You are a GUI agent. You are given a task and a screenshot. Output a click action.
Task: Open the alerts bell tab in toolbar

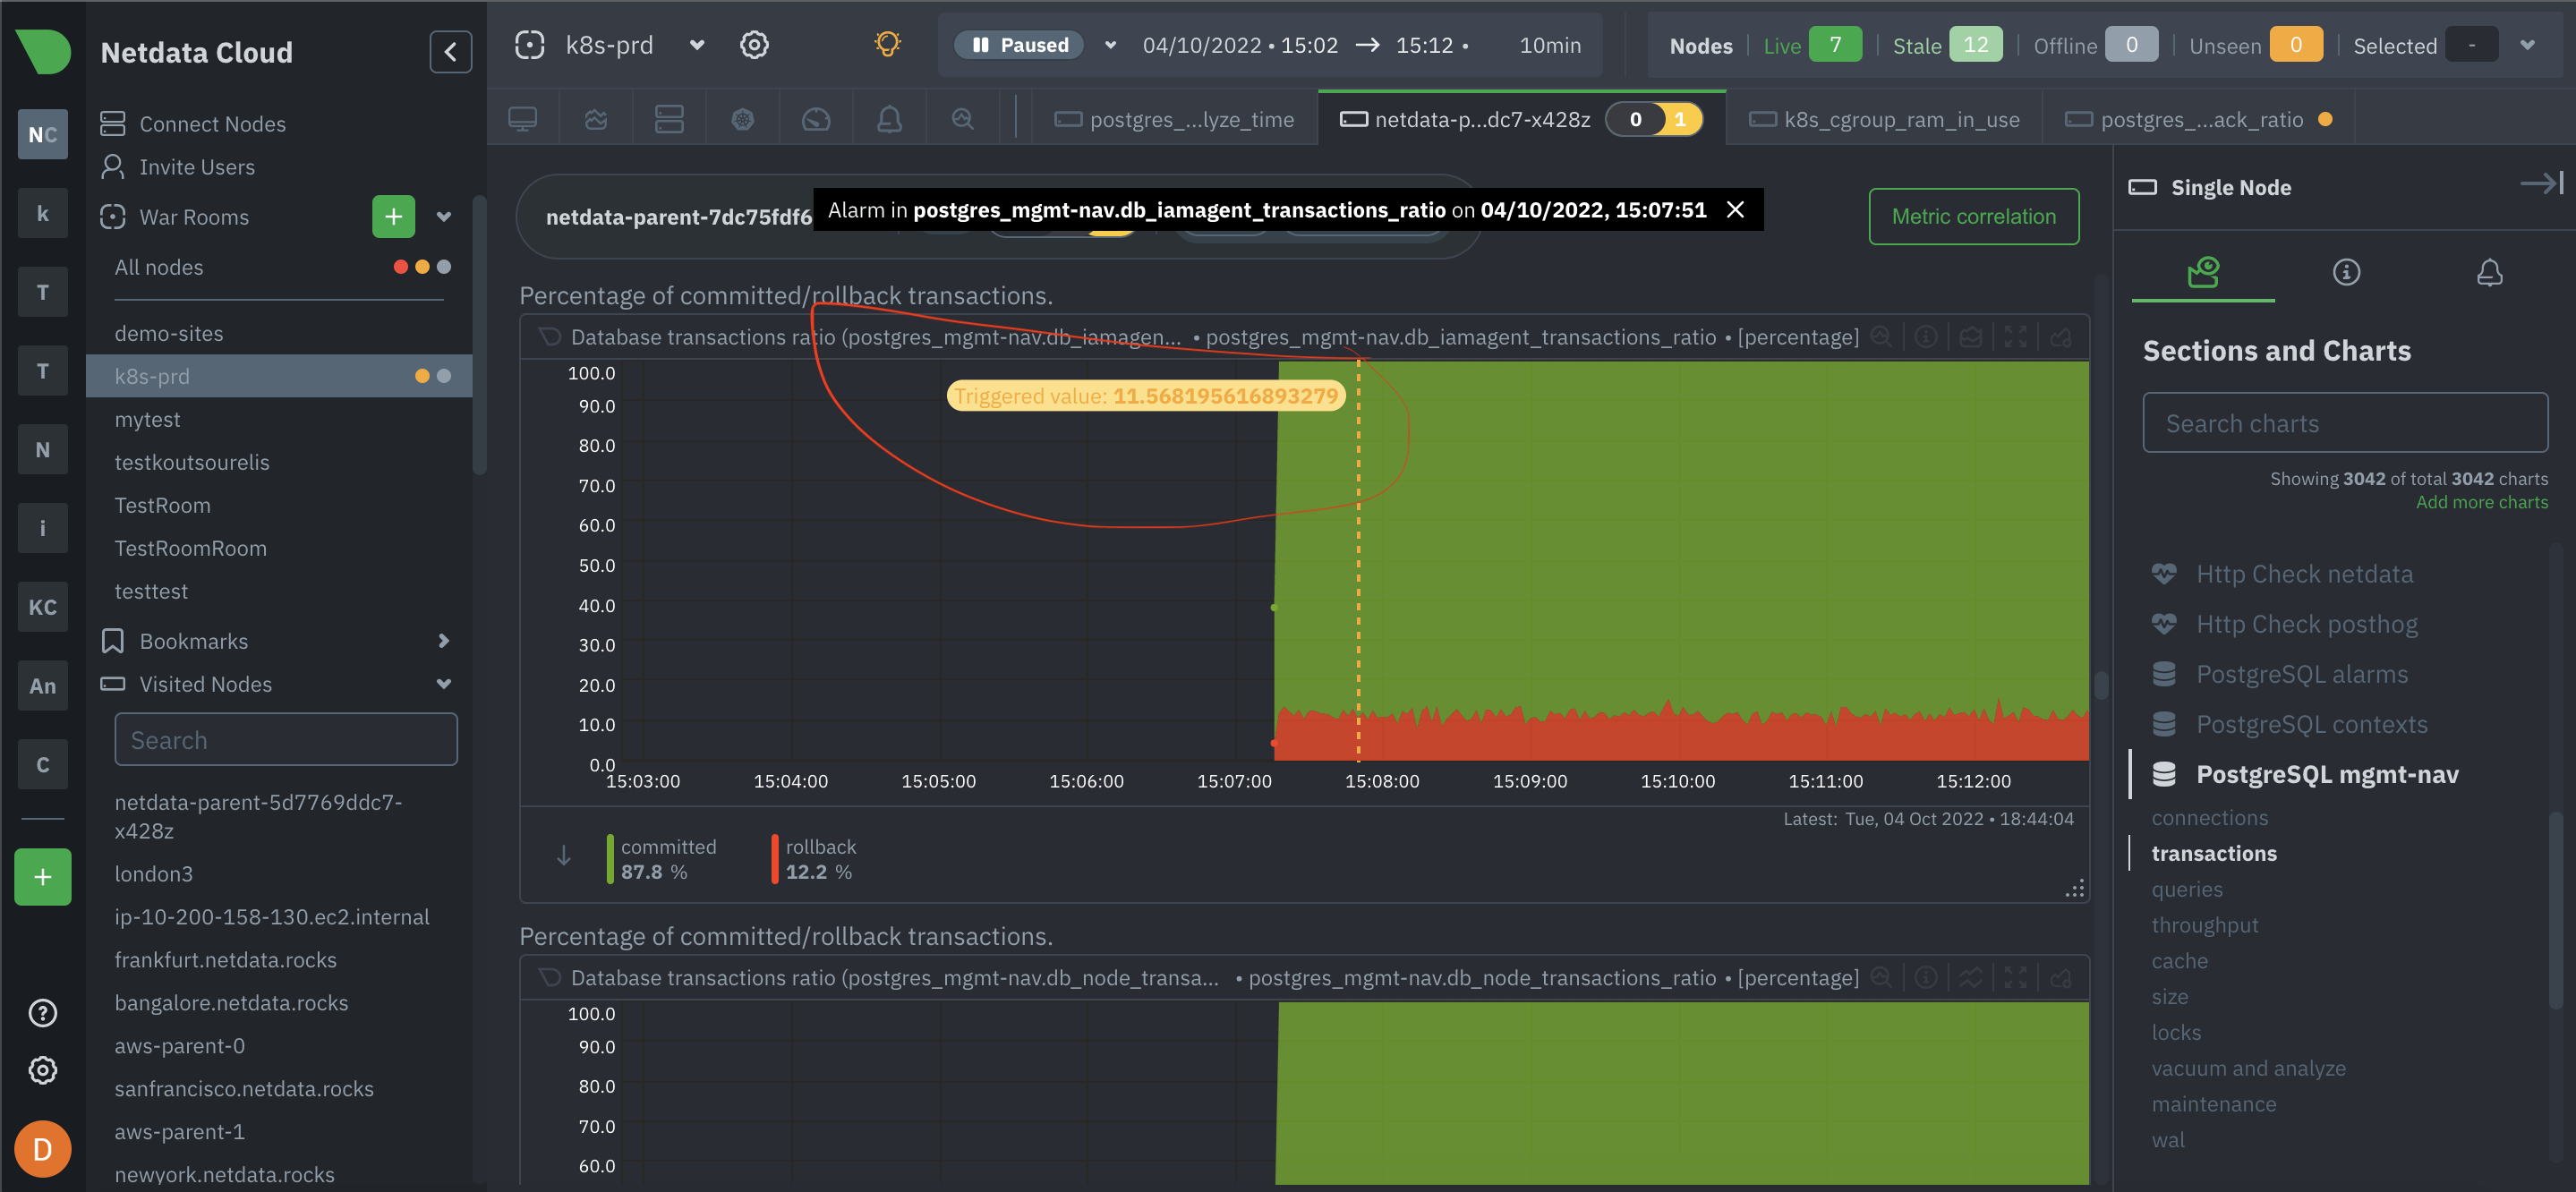point(889,119)
